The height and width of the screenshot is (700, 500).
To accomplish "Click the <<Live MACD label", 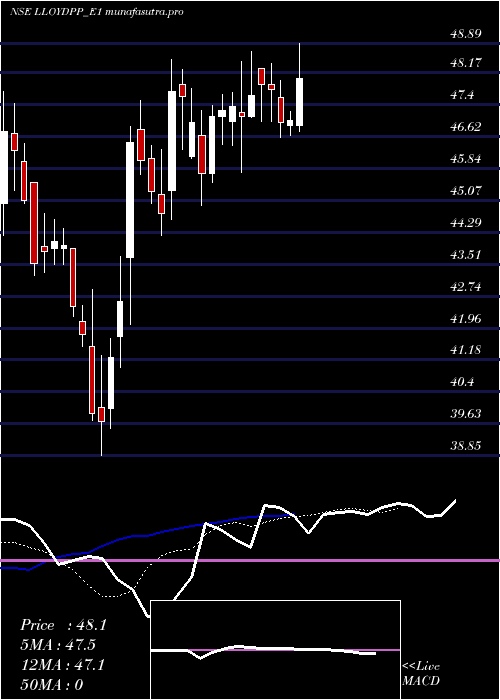I will [x=421, y=673].
